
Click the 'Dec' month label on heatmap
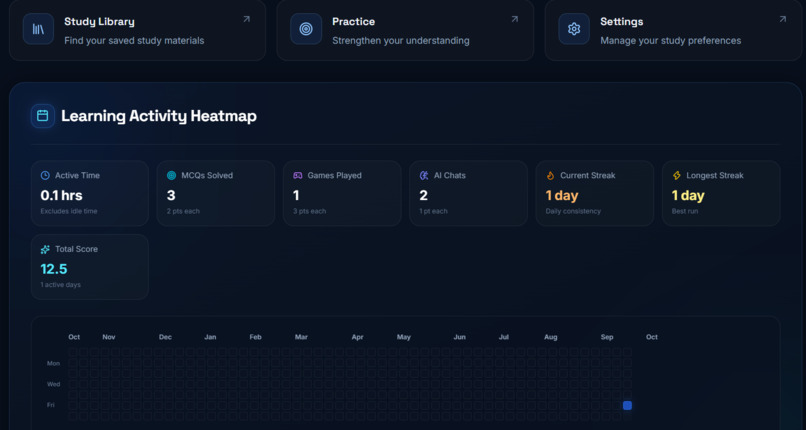point(165,337)
